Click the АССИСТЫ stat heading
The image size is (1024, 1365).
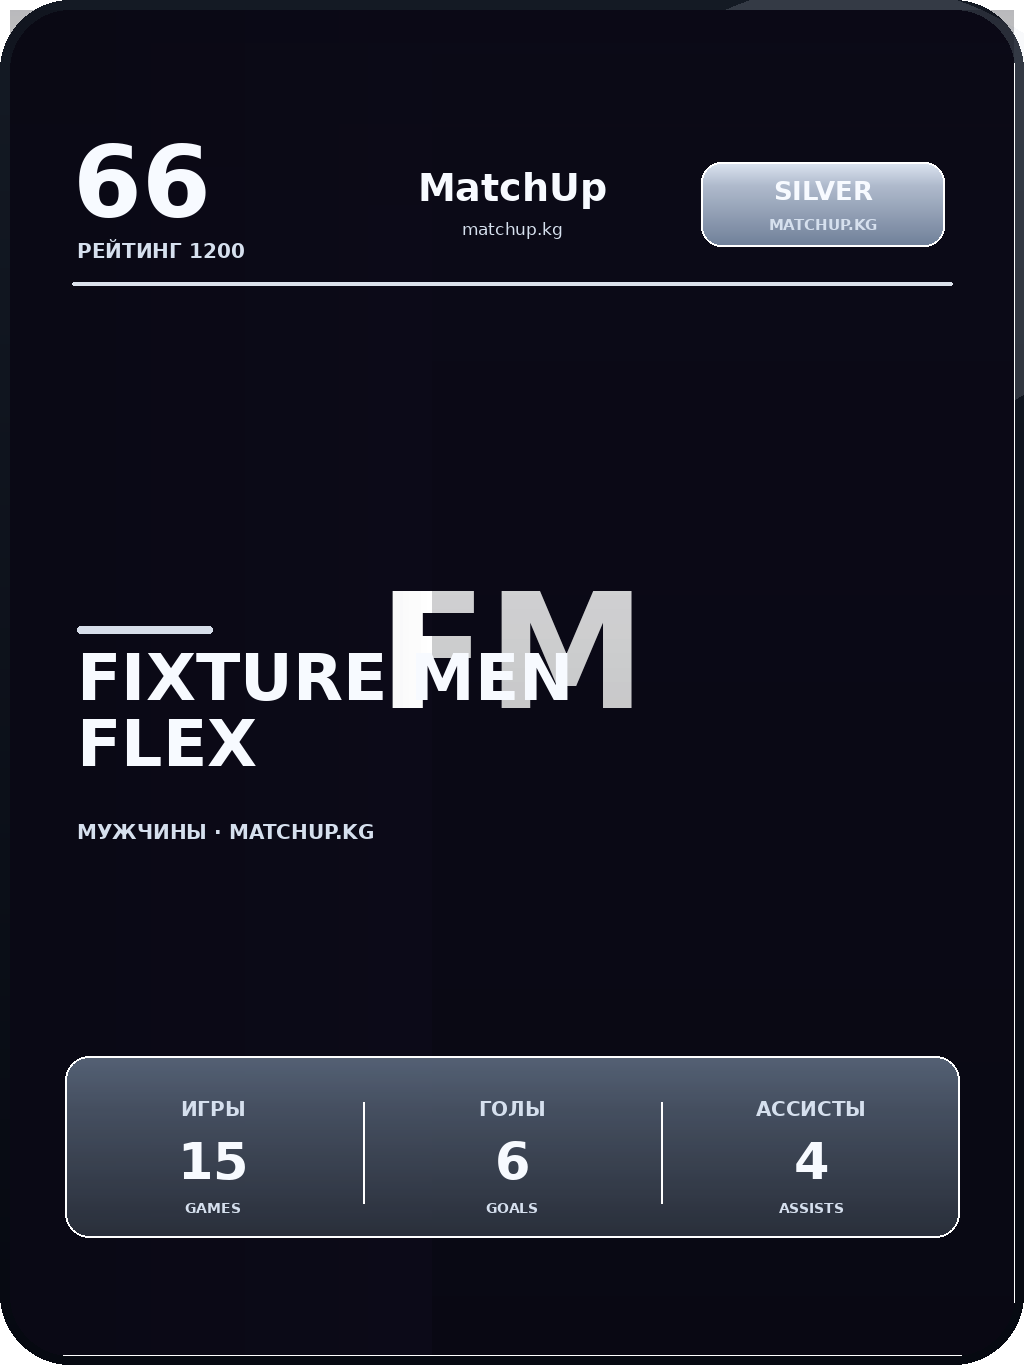[x=811, y=1109]
